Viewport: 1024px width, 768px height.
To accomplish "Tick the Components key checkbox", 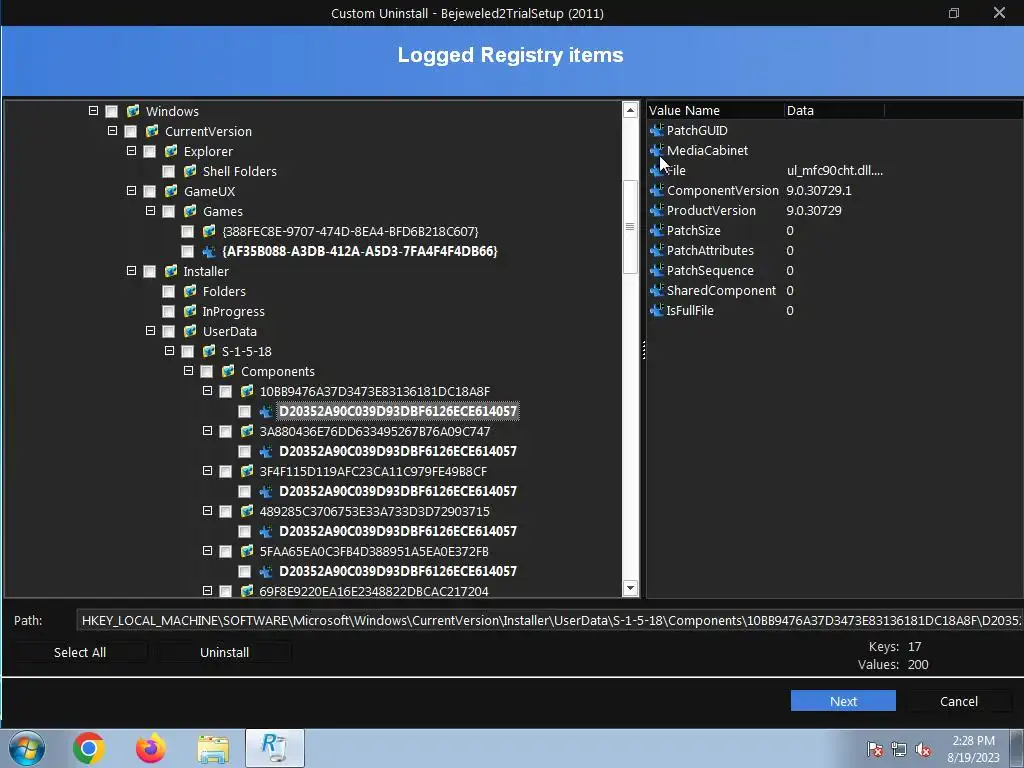I will coord(206,372).
